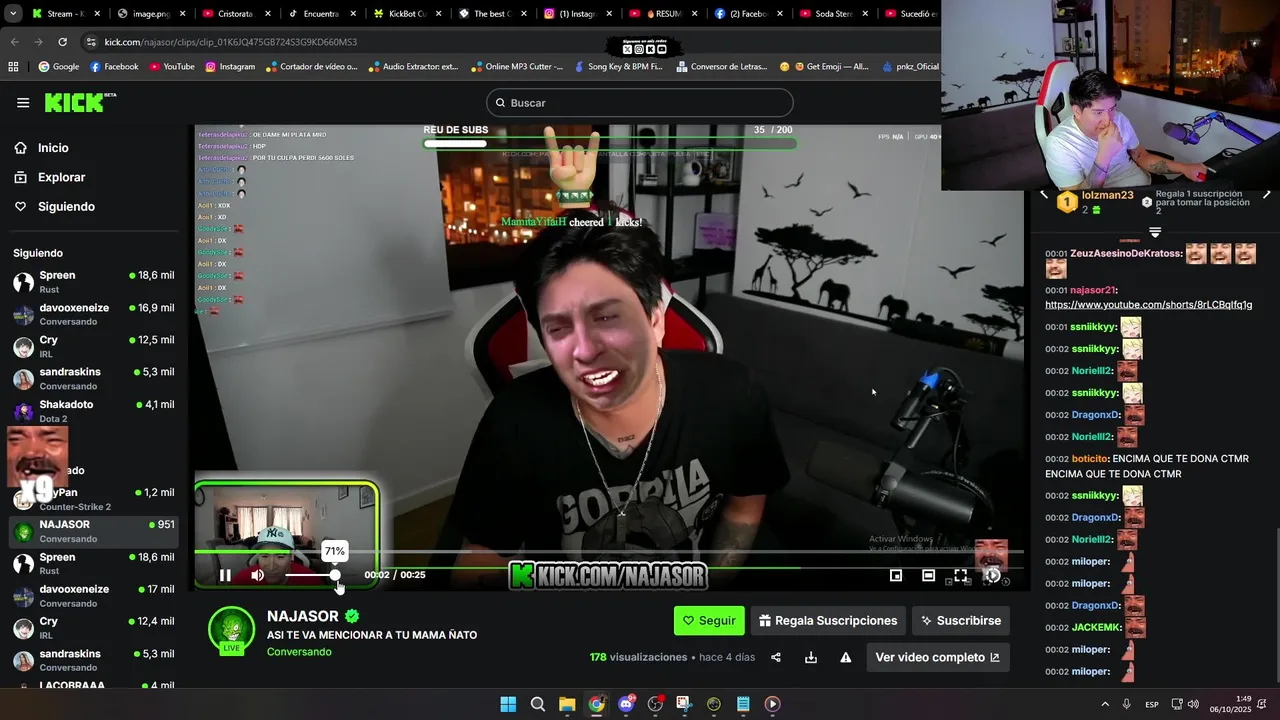The width and height of the screenshot is (1280, 720).
Task: Open YouTube bookmark
Action: (x=172, y=67)
